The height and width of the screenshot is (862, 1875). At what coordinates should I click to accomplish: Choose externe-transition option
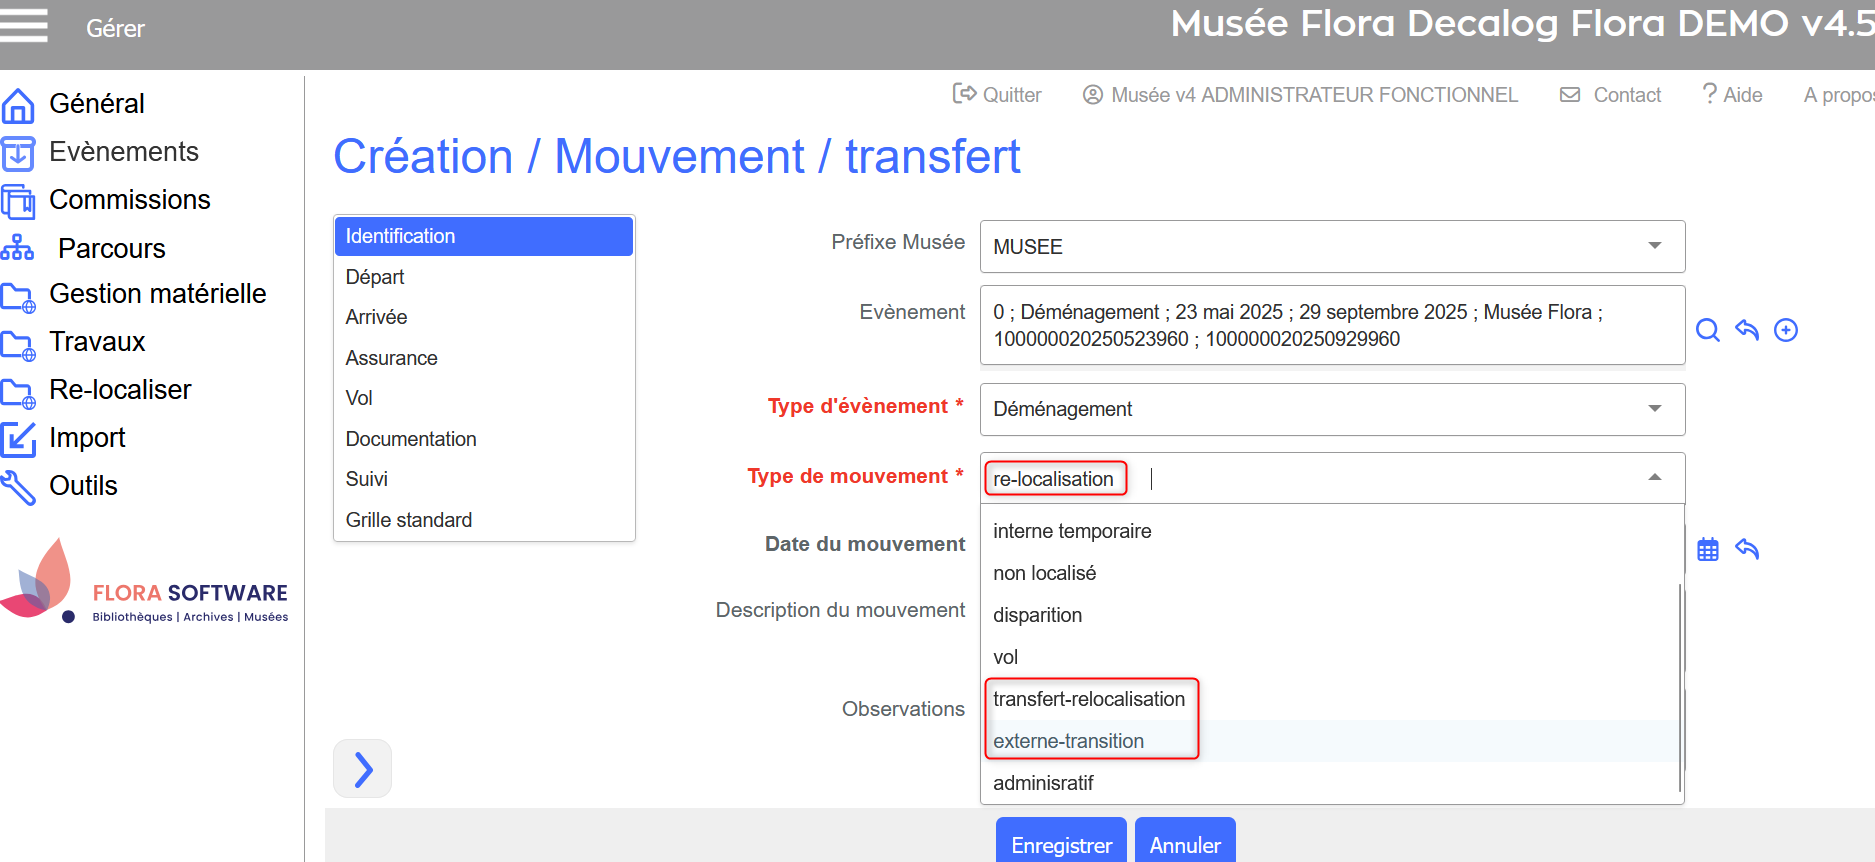tap(1068, 741)
